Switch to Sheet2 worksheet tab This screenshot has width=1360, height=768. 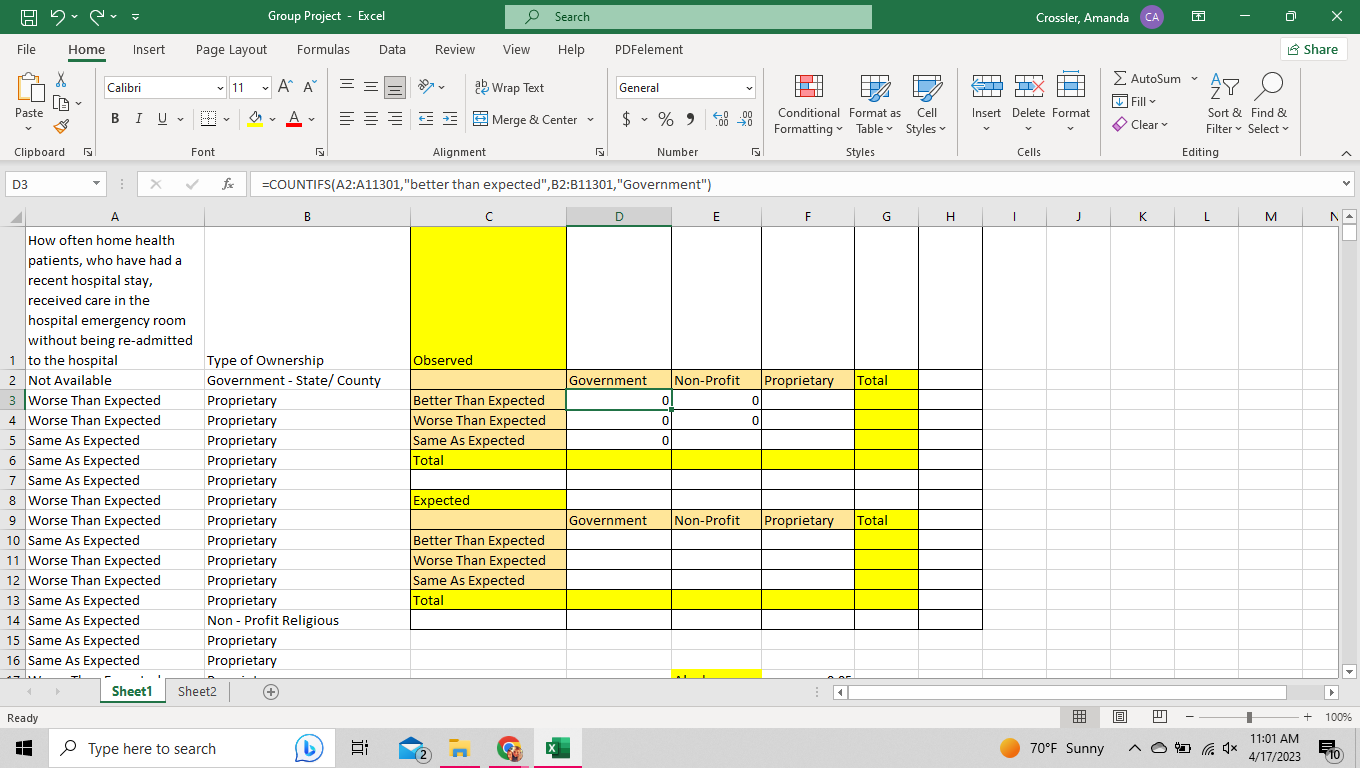click(x=197, y=692)
